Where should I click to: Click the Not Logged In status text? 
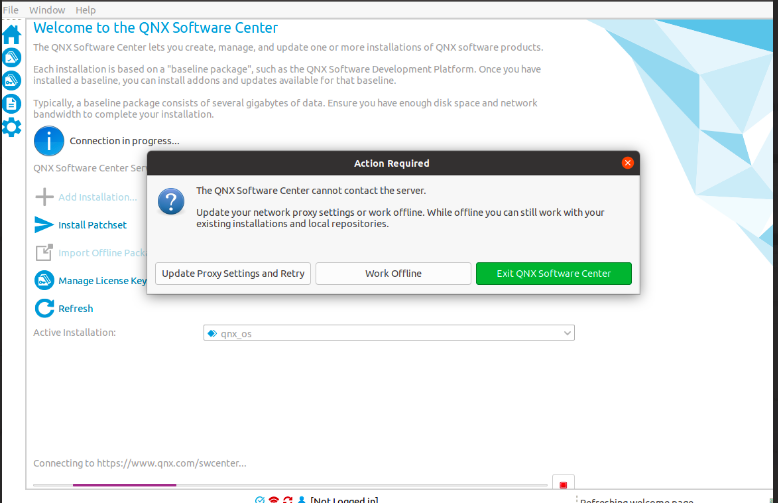344,499
